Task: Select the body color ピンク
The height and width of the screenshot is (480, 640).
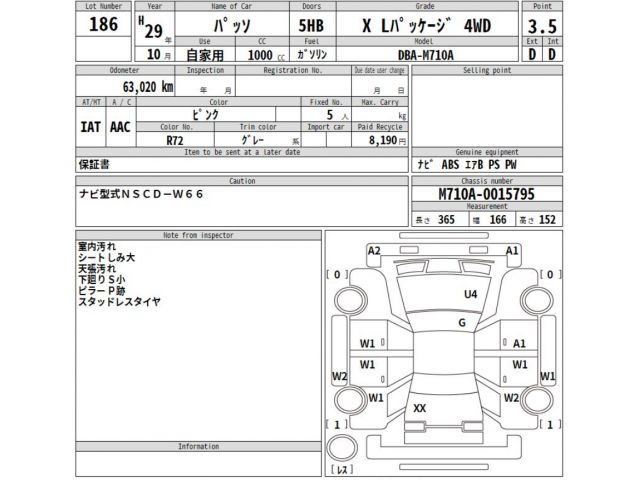Action: coord(205,115)
